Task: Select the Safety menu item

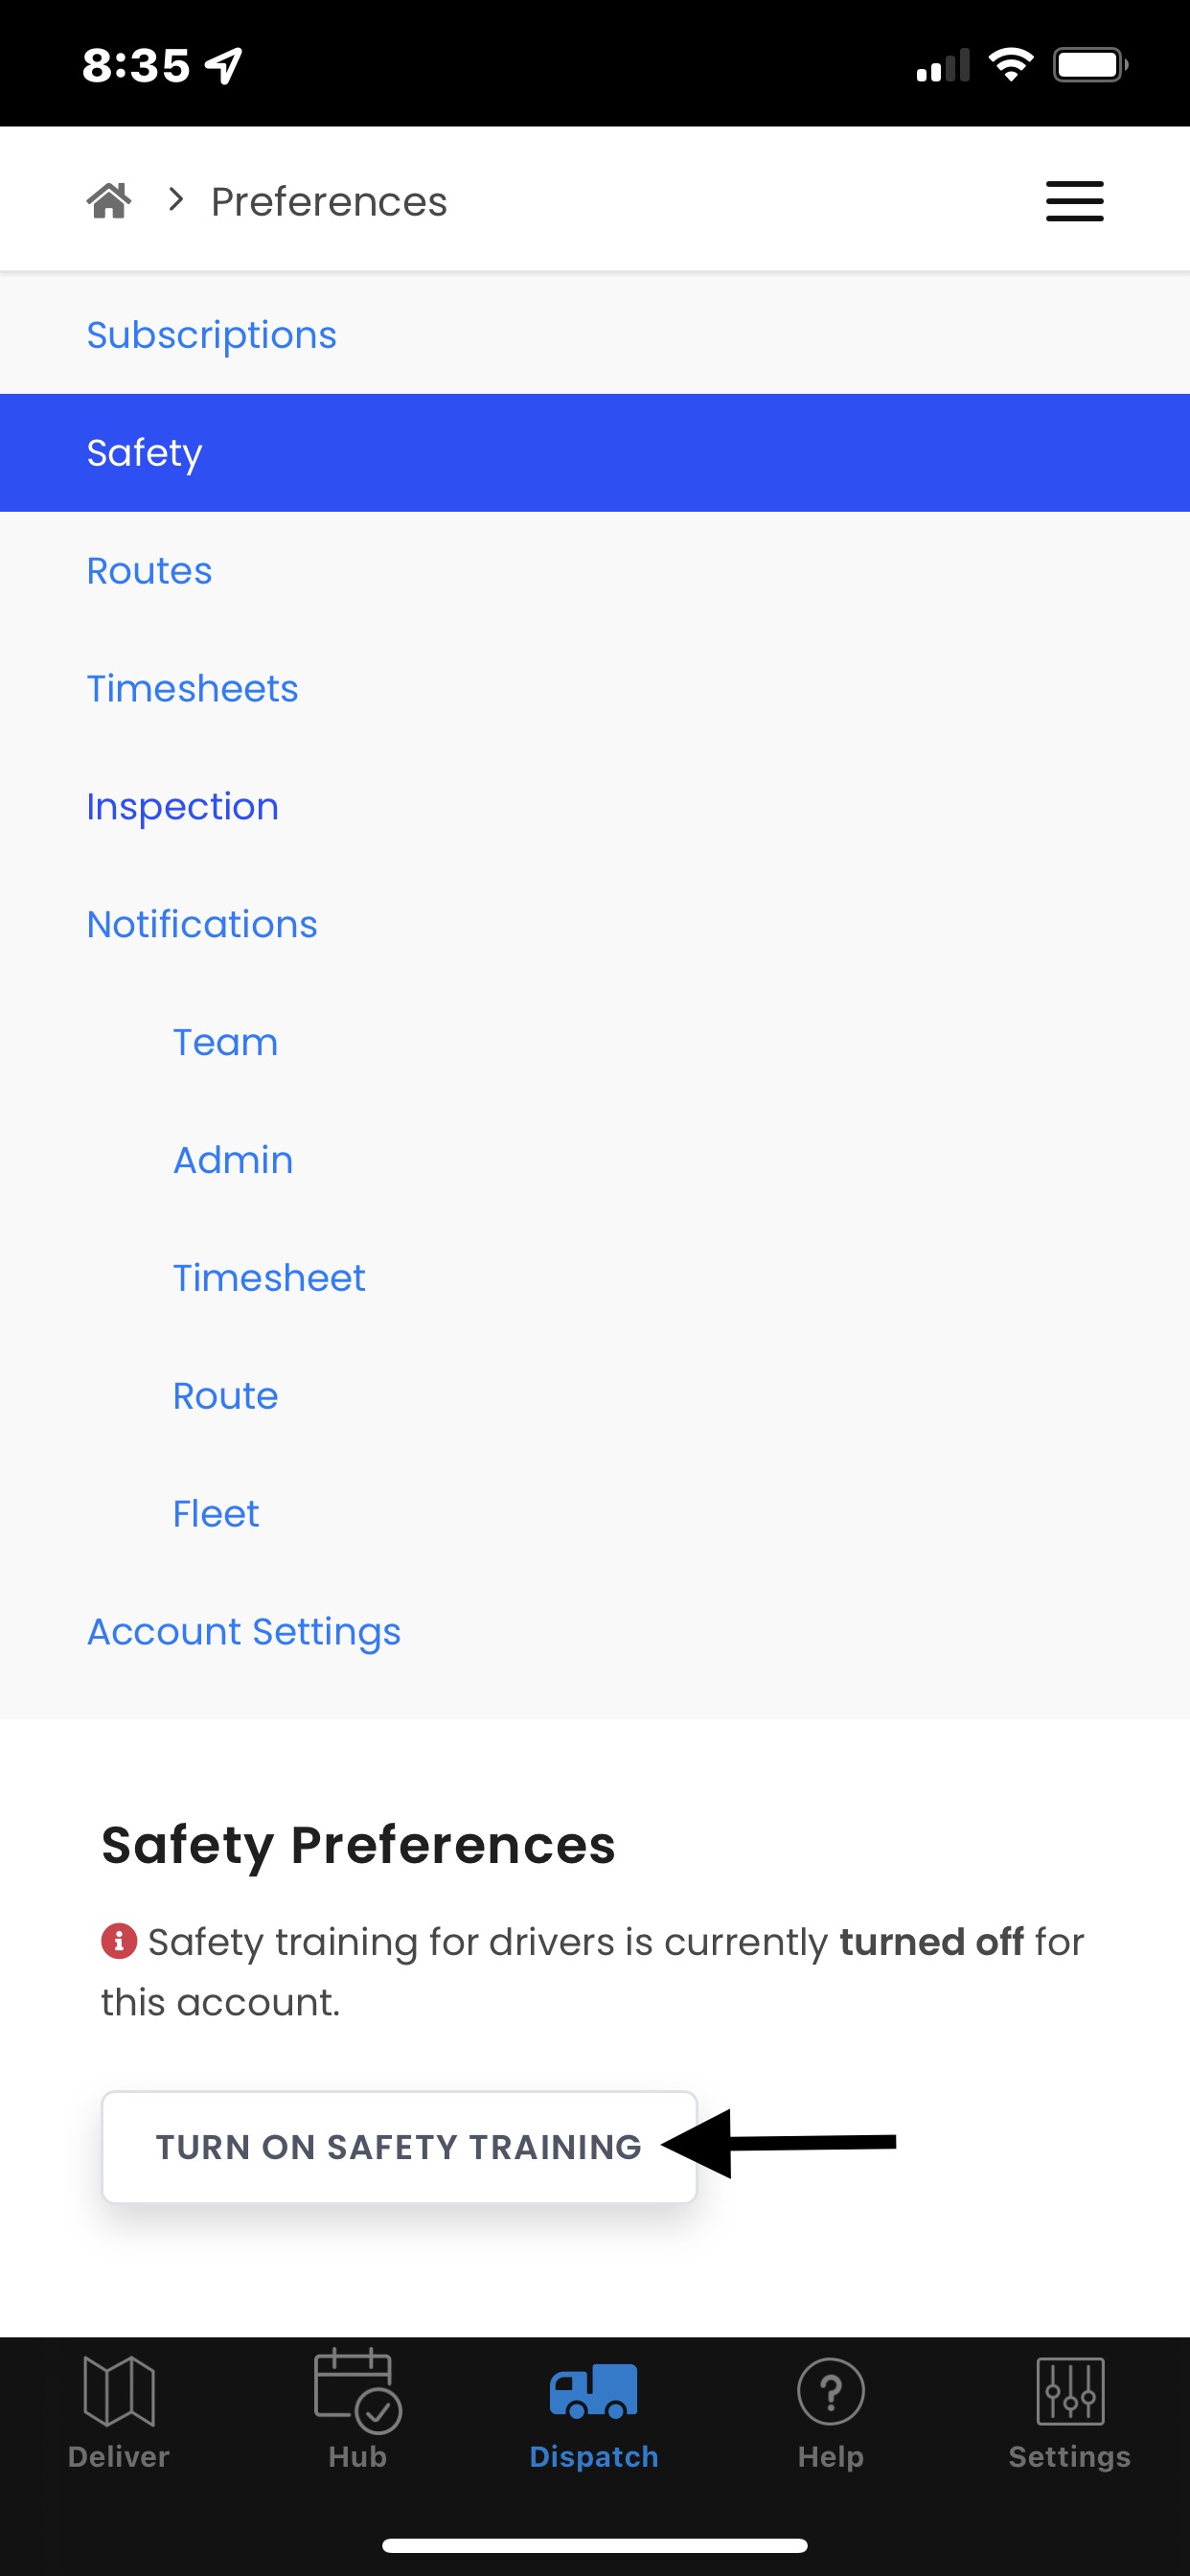Action: (x=594, y=453)
